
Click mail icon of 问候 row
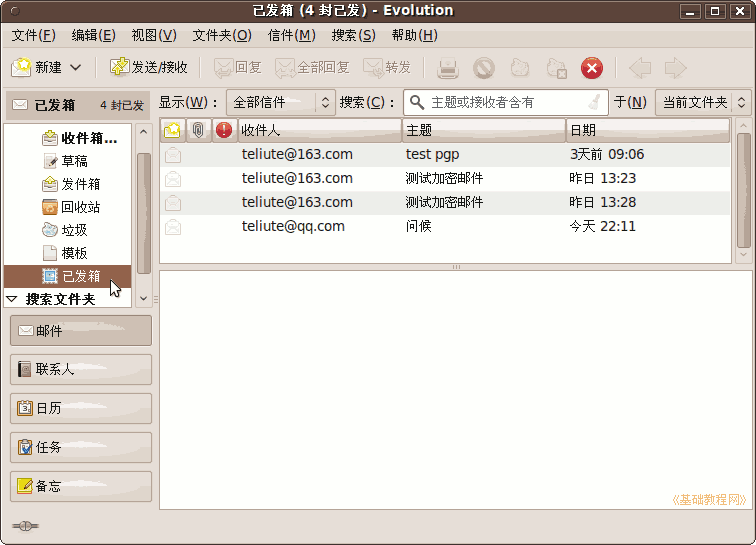[x=173, y=227]
